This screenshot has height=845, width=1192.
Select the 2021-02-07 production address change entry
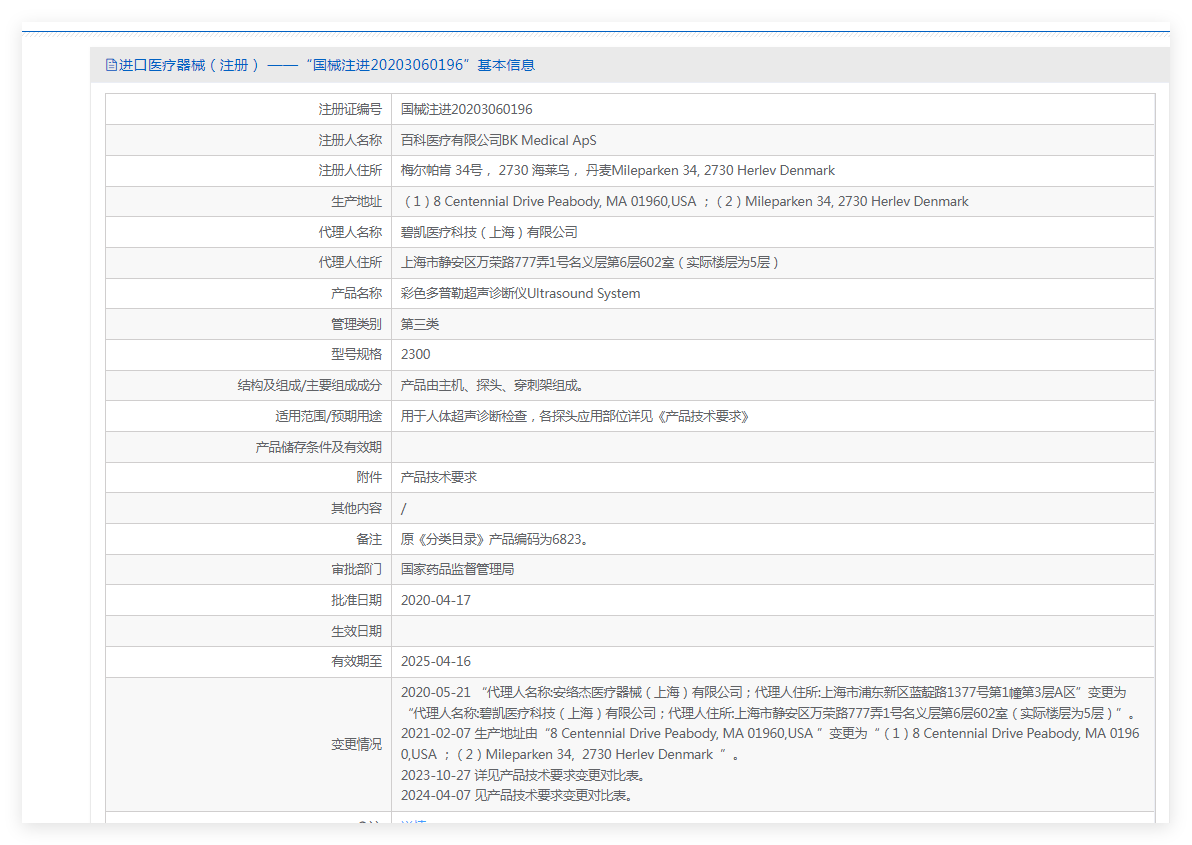pos(770,744)
